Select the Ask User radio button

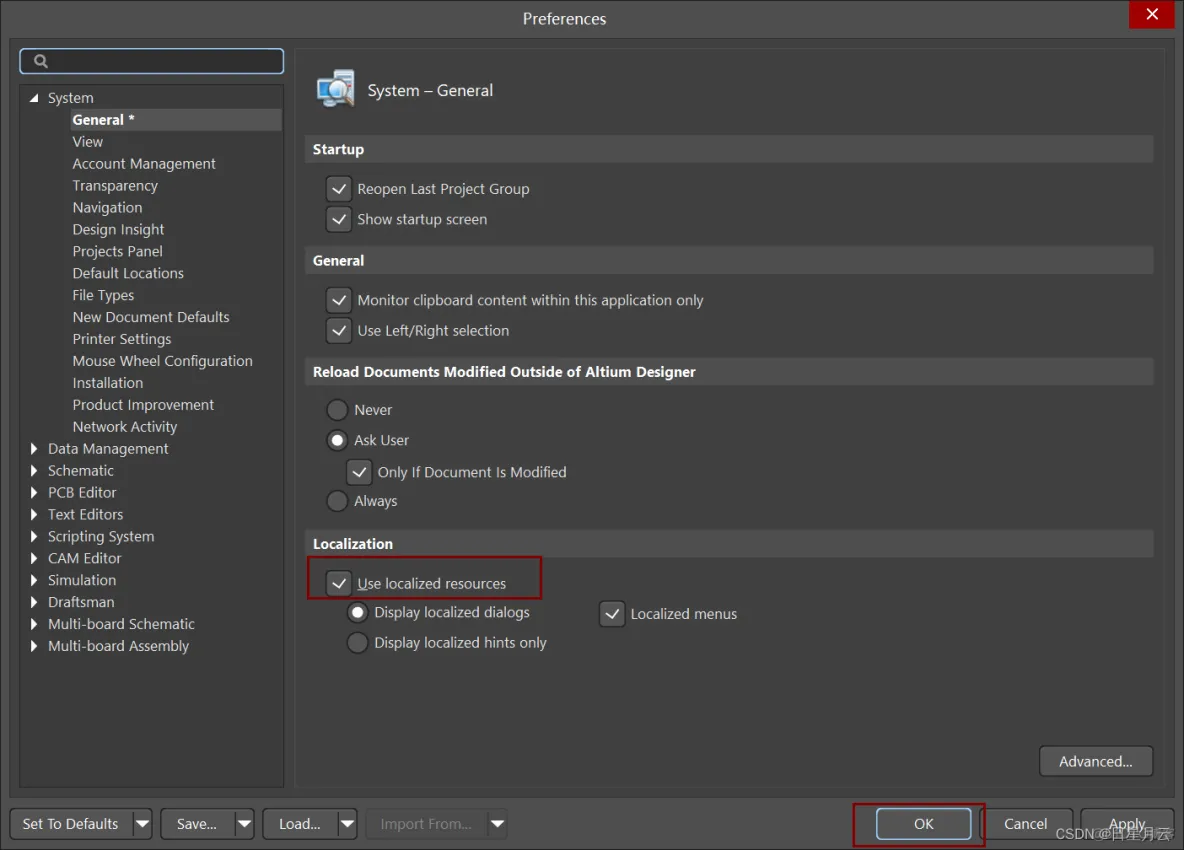pos(337,440)
